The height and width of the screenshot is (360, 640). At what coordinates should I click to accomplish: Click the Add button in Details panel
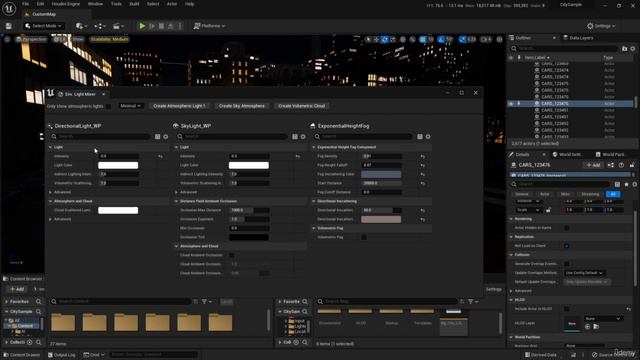[x=593, y=165]
